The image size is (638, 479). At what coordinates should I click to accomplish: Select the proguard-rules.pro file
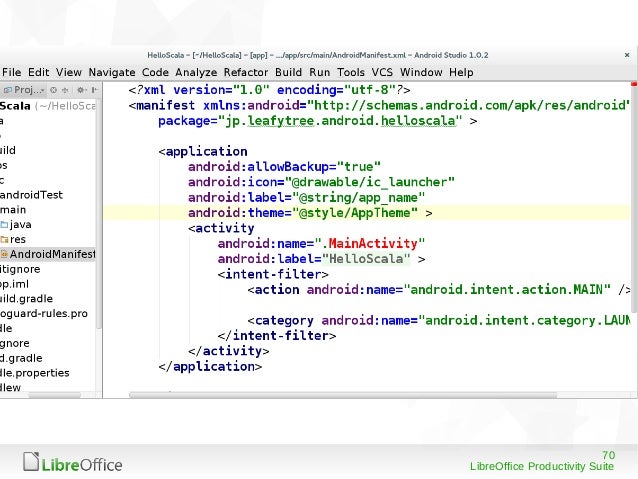pos(44,313)
